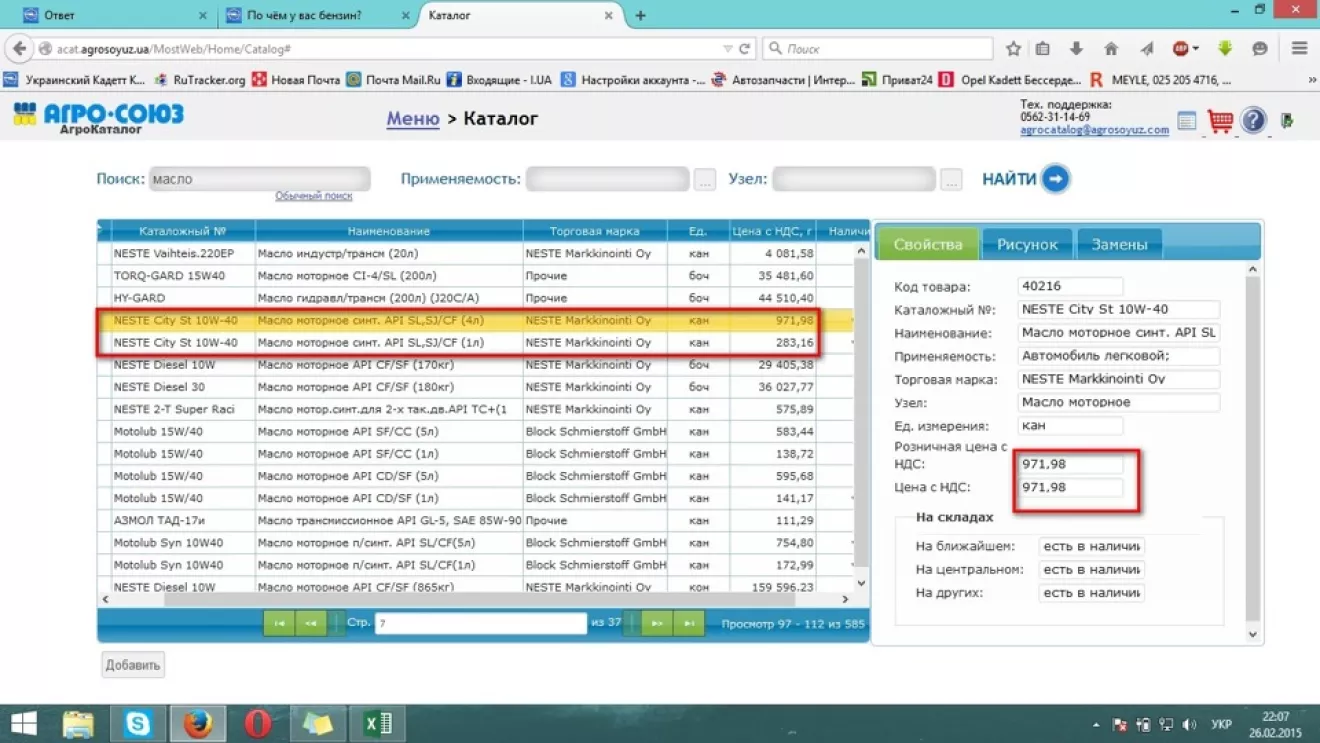Open new browser tab with plus
The height and width of the screenshot is (743, 1320).
point(640,15)
